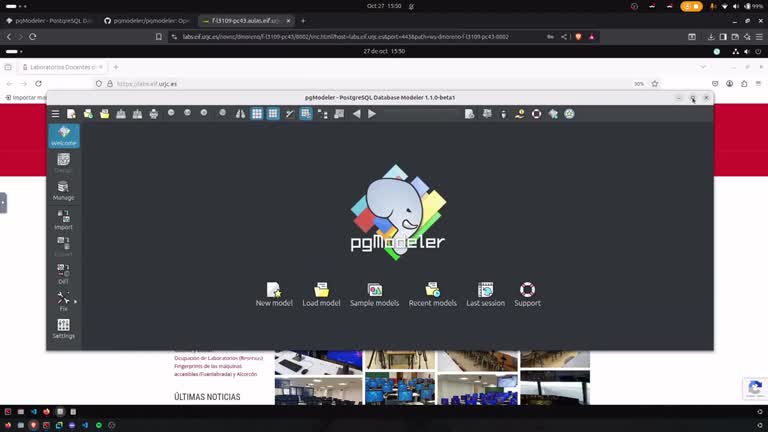This screenshot has height=432, width=768.
Task: Open Ocupación de Laboratorios link
Action: pos(218,358)
